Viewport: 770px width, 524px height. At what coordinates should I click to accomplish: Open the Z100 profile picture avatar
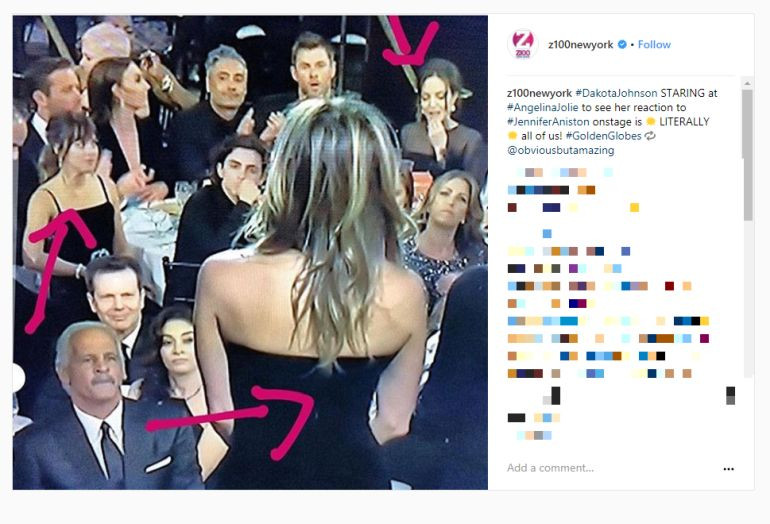point(522,44)
